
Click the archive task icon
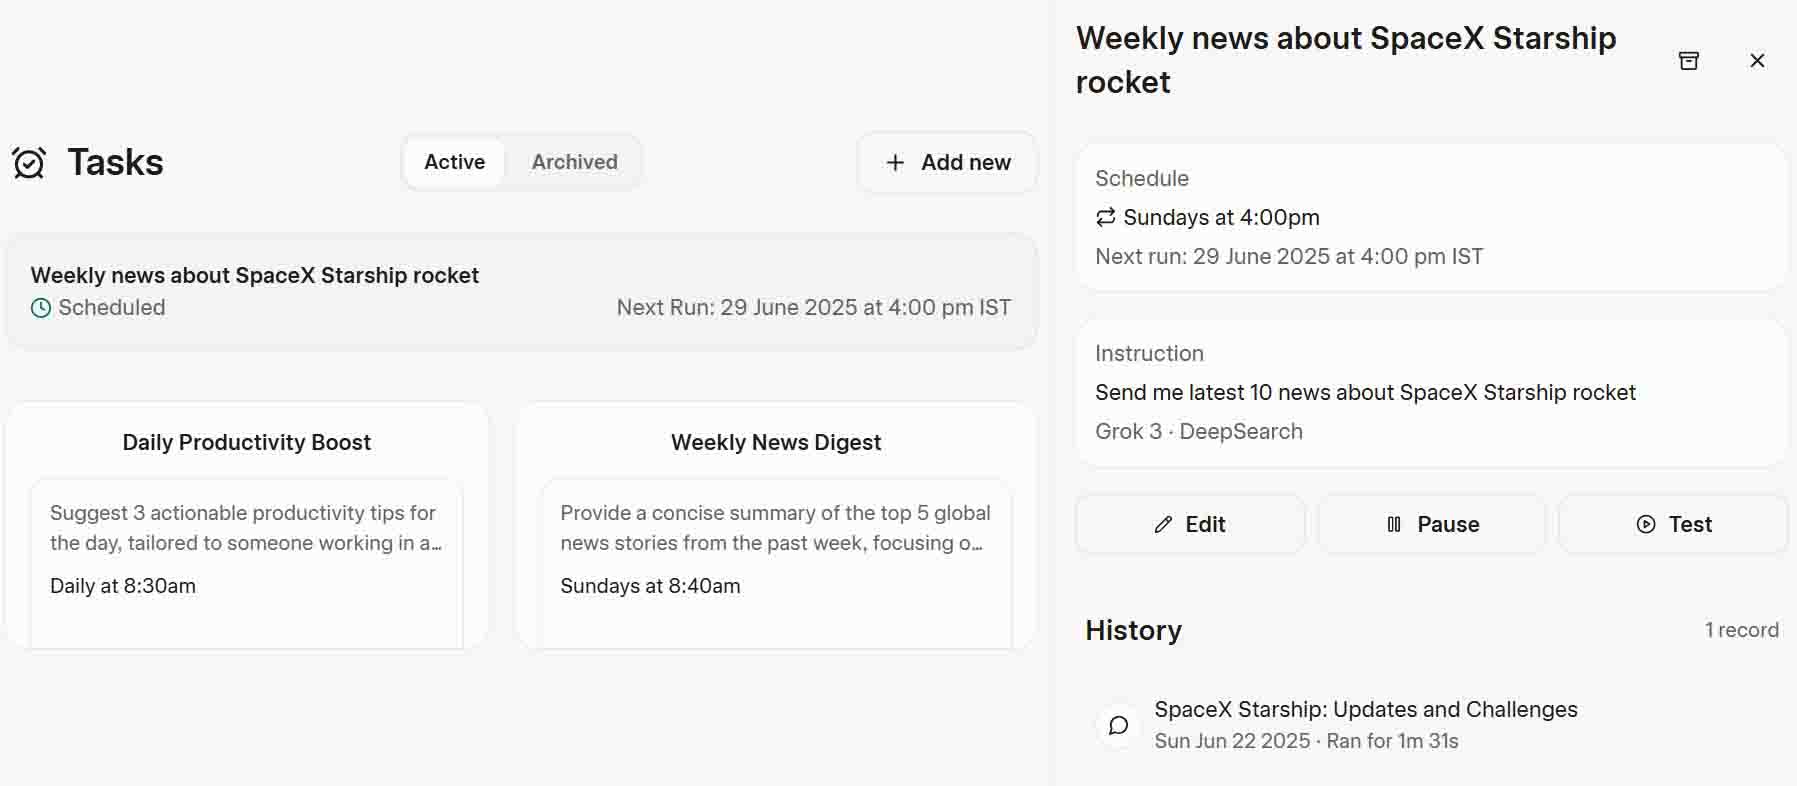tap(1688, 61)
